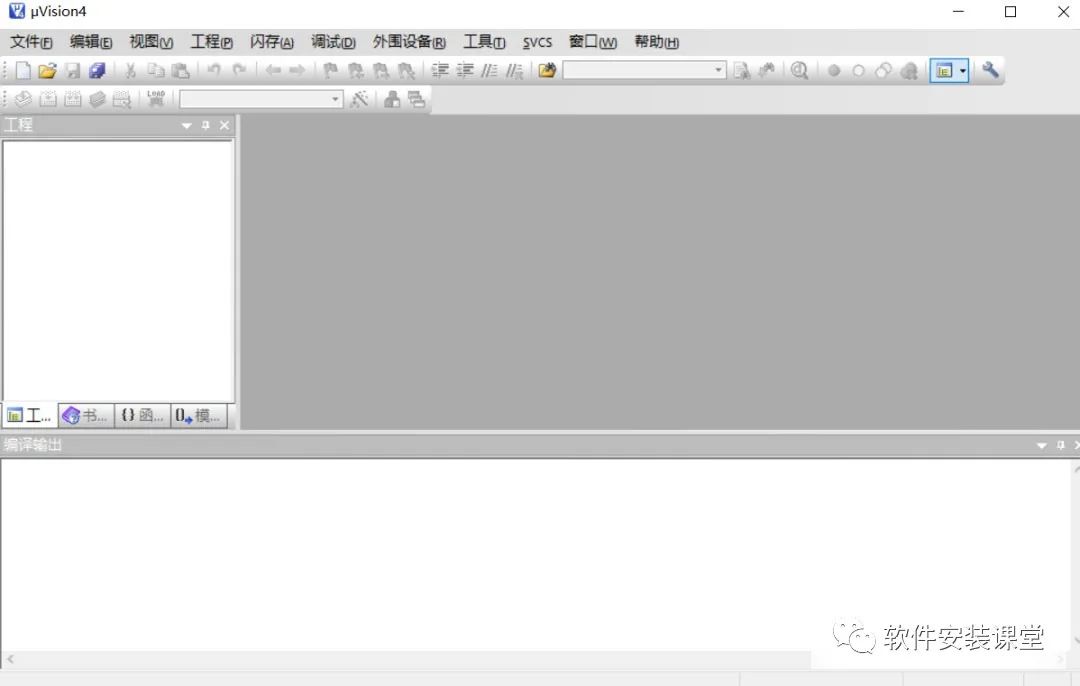1080x686 pixels.
Task: Toggle the project window view button
Action: click(944, 70)
